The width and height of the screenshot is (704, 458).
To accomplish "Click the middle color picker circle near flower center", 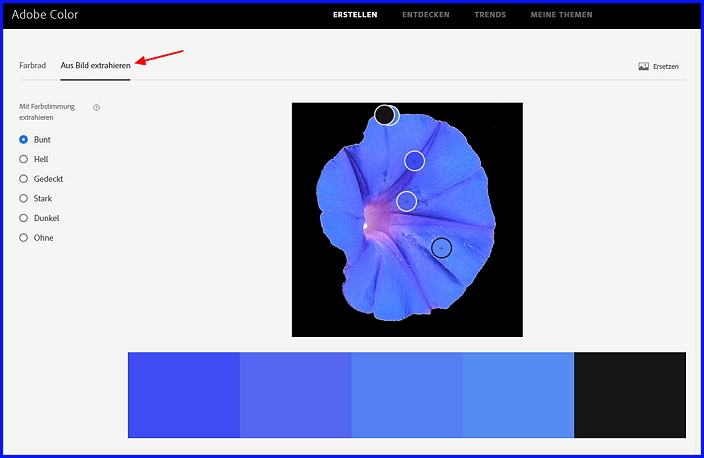I will pyautogui.click(x=406, y=201).
